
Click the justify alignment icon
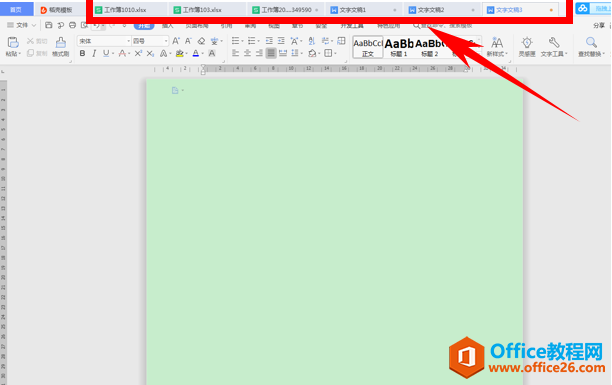coord(271,53)
